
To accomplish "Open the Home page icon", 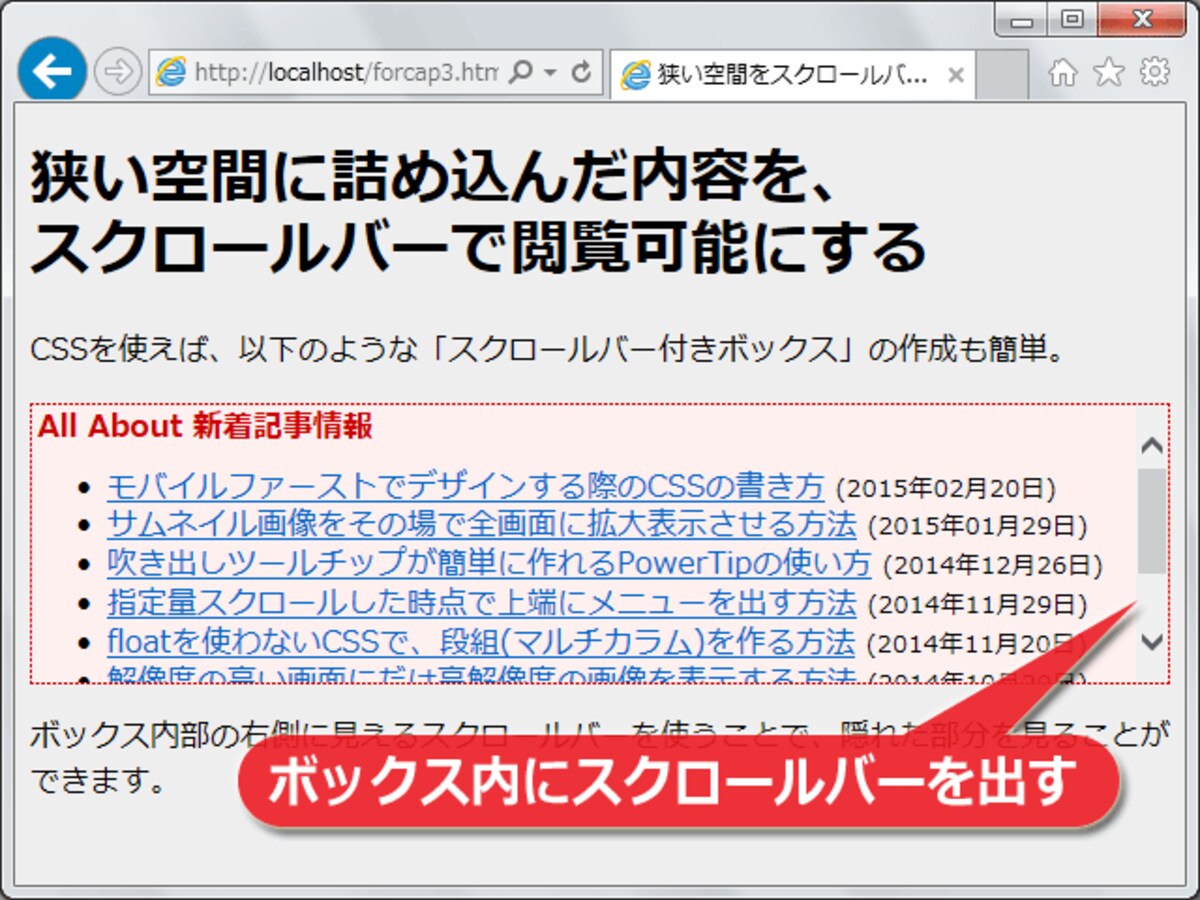I will tap(1063, 73).
